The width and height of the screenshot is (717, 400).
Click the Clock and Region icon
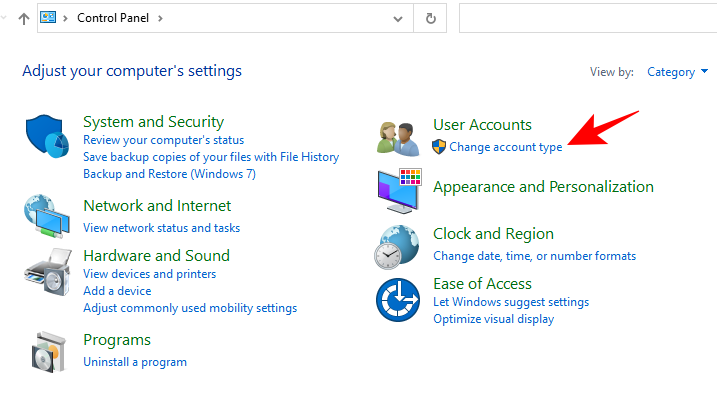click(397, 246)
